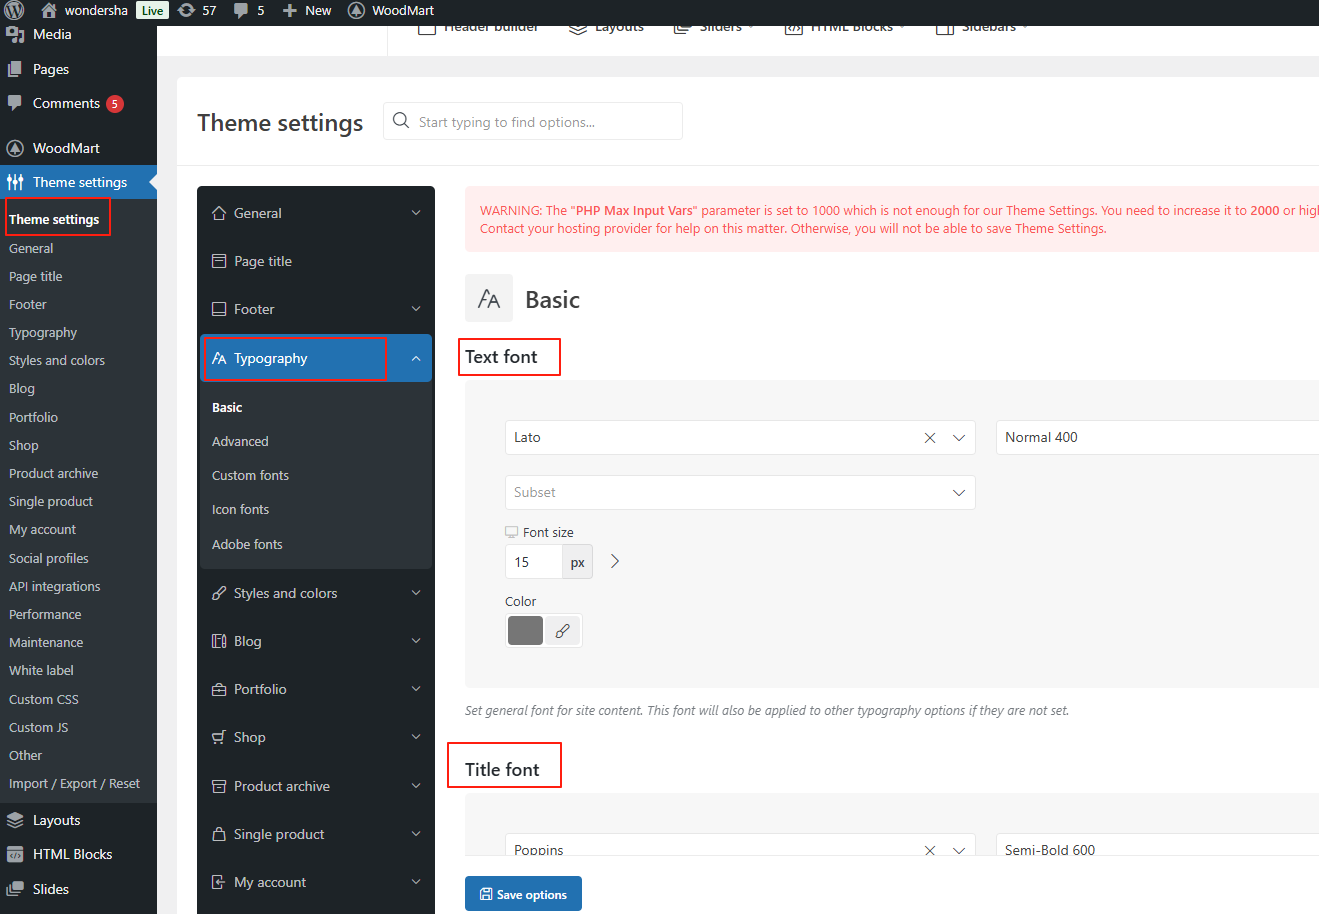Open Custom fonts submenu item
Image resolution: width=1319 pixels, height=914 pixels.
[250, 475]
